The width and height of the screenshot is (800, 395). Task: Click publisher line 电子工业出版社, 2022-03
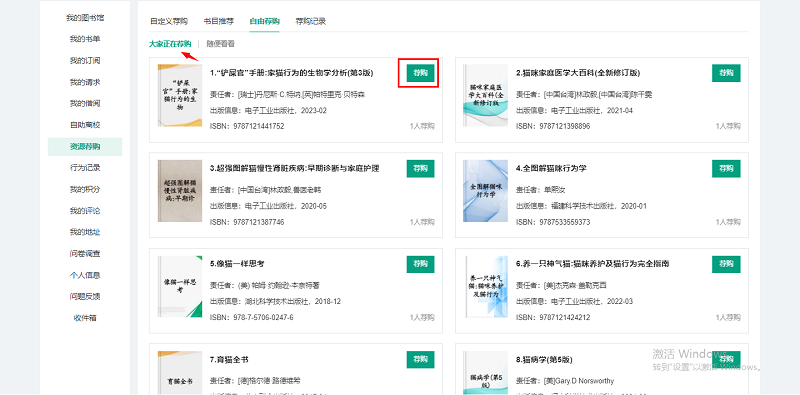tap(574, 302)
